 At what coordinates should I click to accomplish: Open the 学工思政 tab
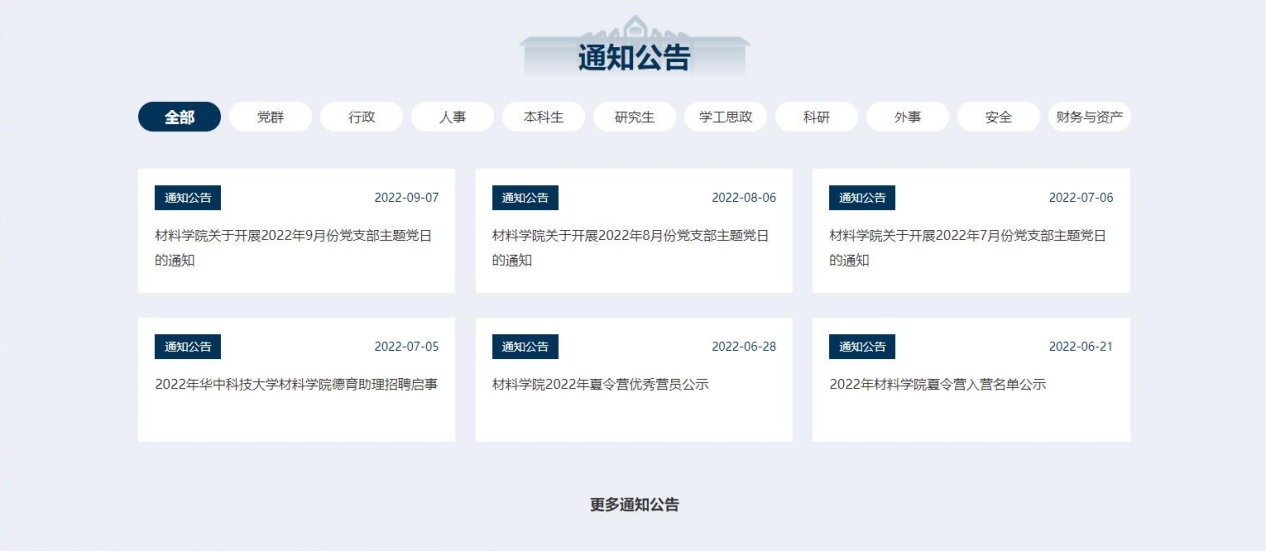(725, 117)
